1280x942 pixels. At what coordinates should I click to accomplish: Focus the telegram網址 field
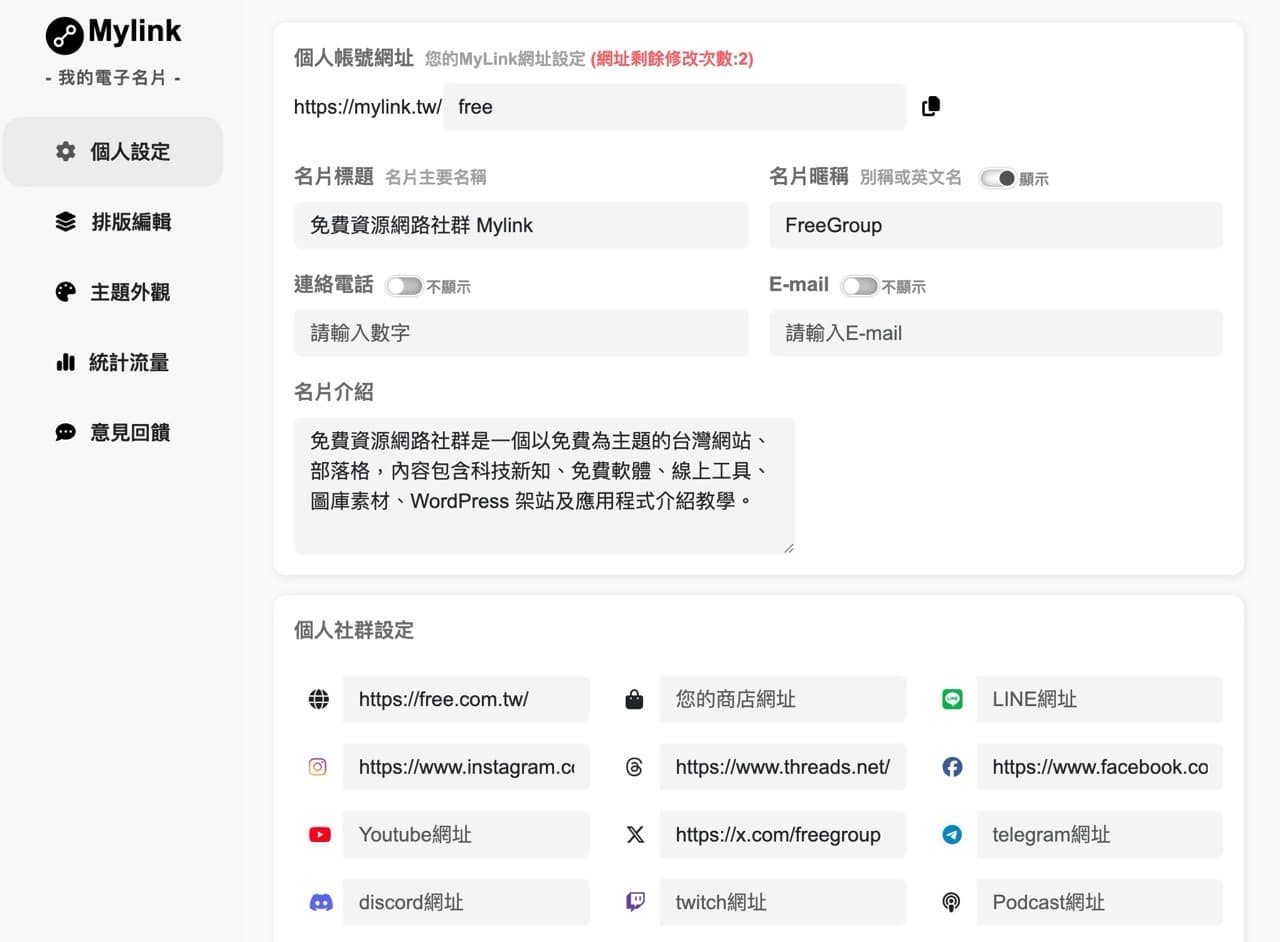(x=1100, y=834)
